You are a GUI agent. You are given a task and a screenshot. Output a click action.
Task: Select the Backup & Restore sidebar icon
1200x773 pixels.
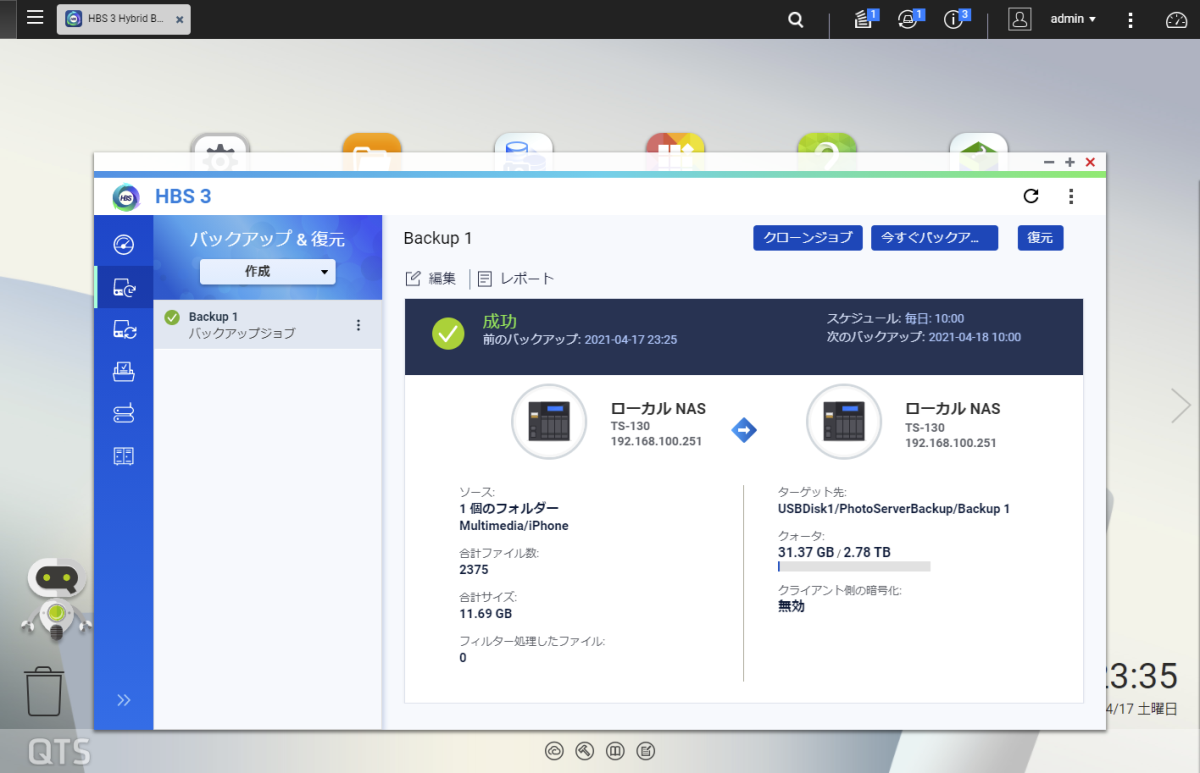[x=124, y=288]
